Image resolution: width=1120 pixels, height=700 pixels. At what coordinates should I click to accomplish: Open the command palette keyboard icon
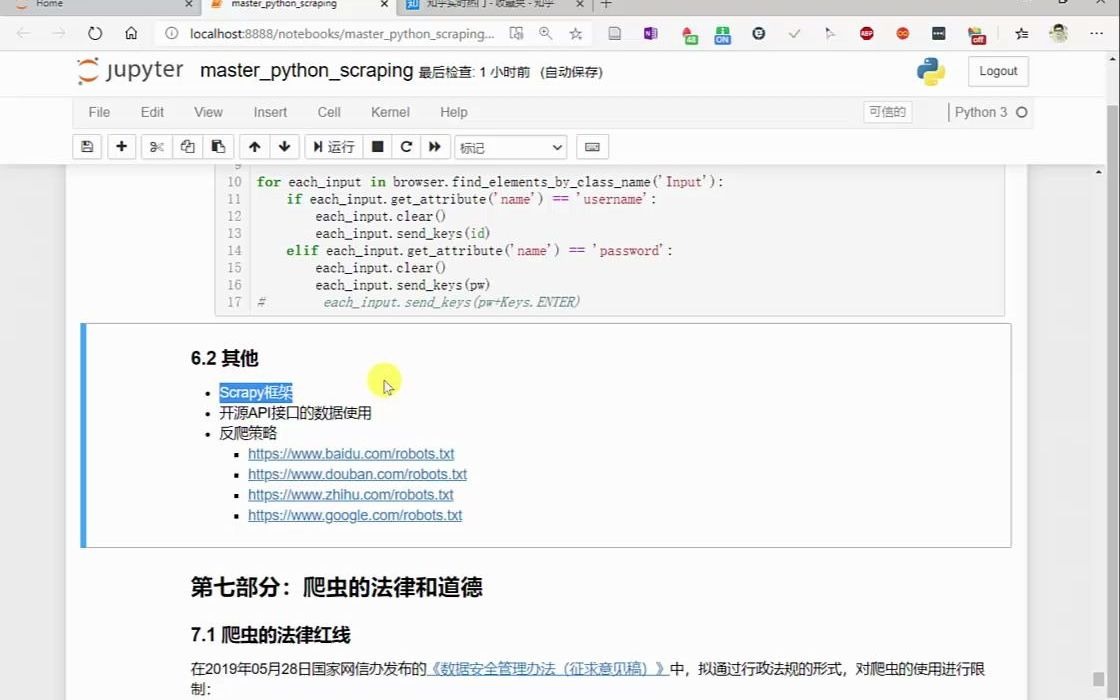[592, 146]
